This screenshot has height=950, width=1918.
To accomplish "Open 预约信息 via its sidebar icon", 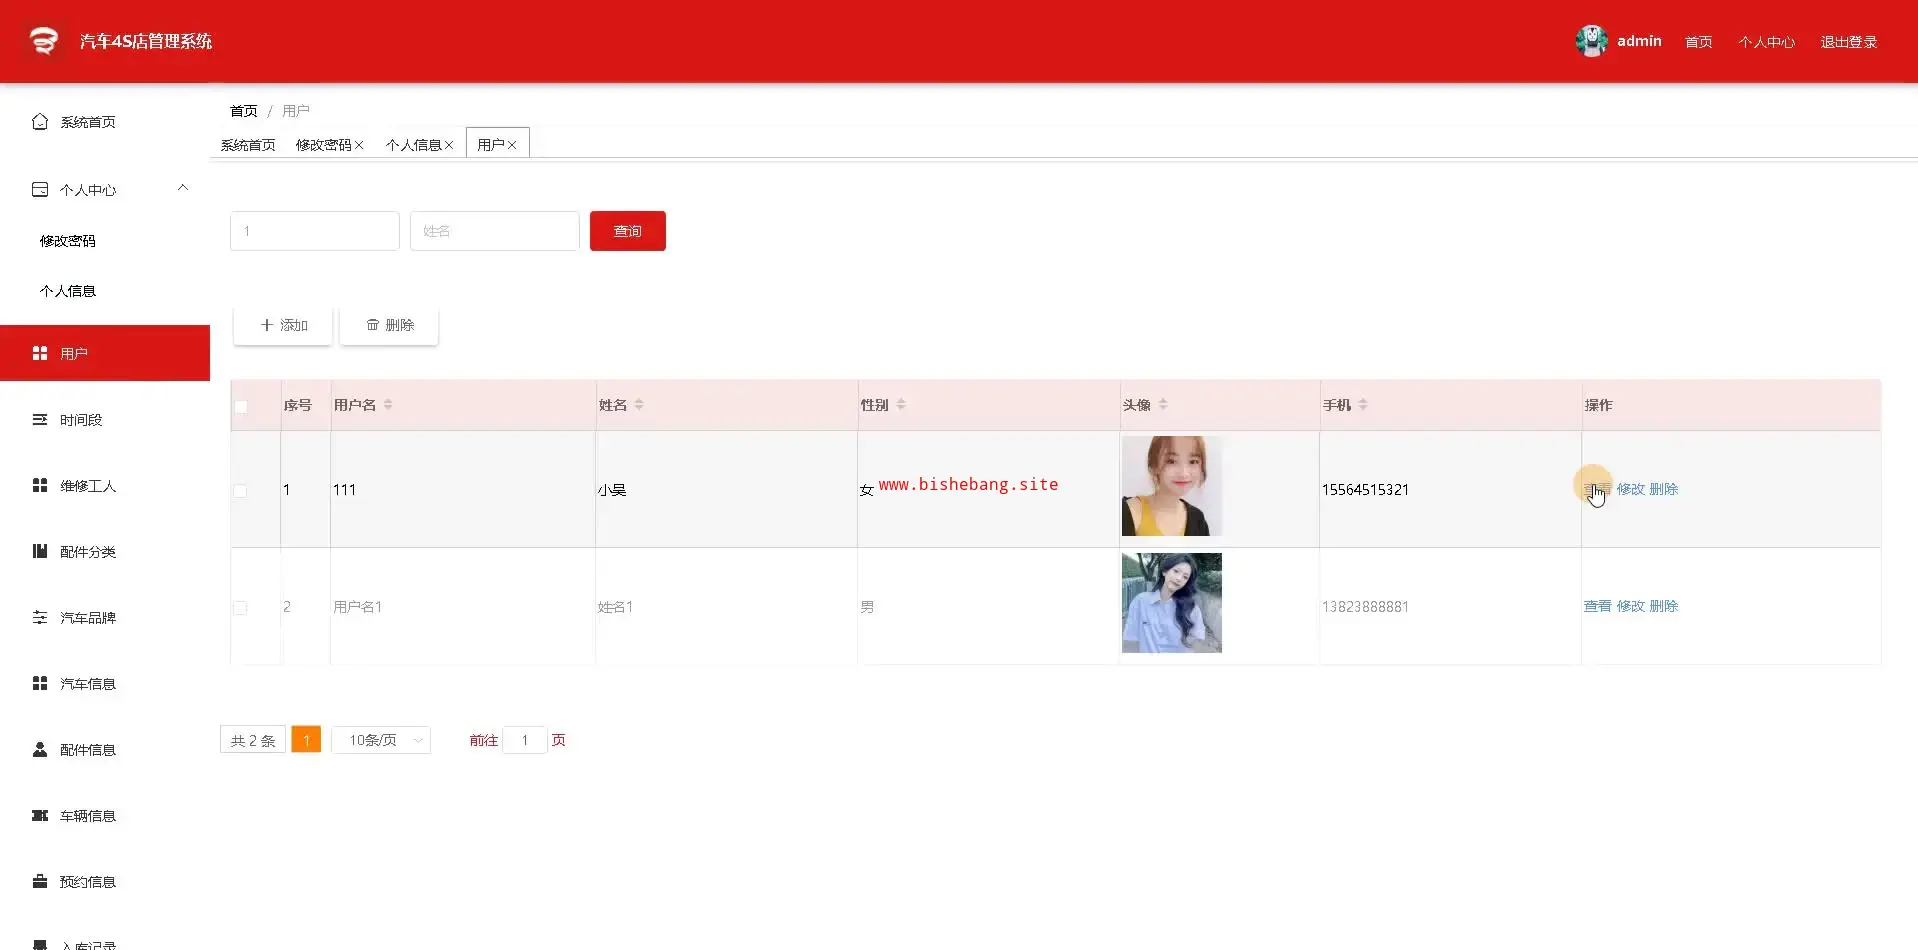I will coord(40,882).
